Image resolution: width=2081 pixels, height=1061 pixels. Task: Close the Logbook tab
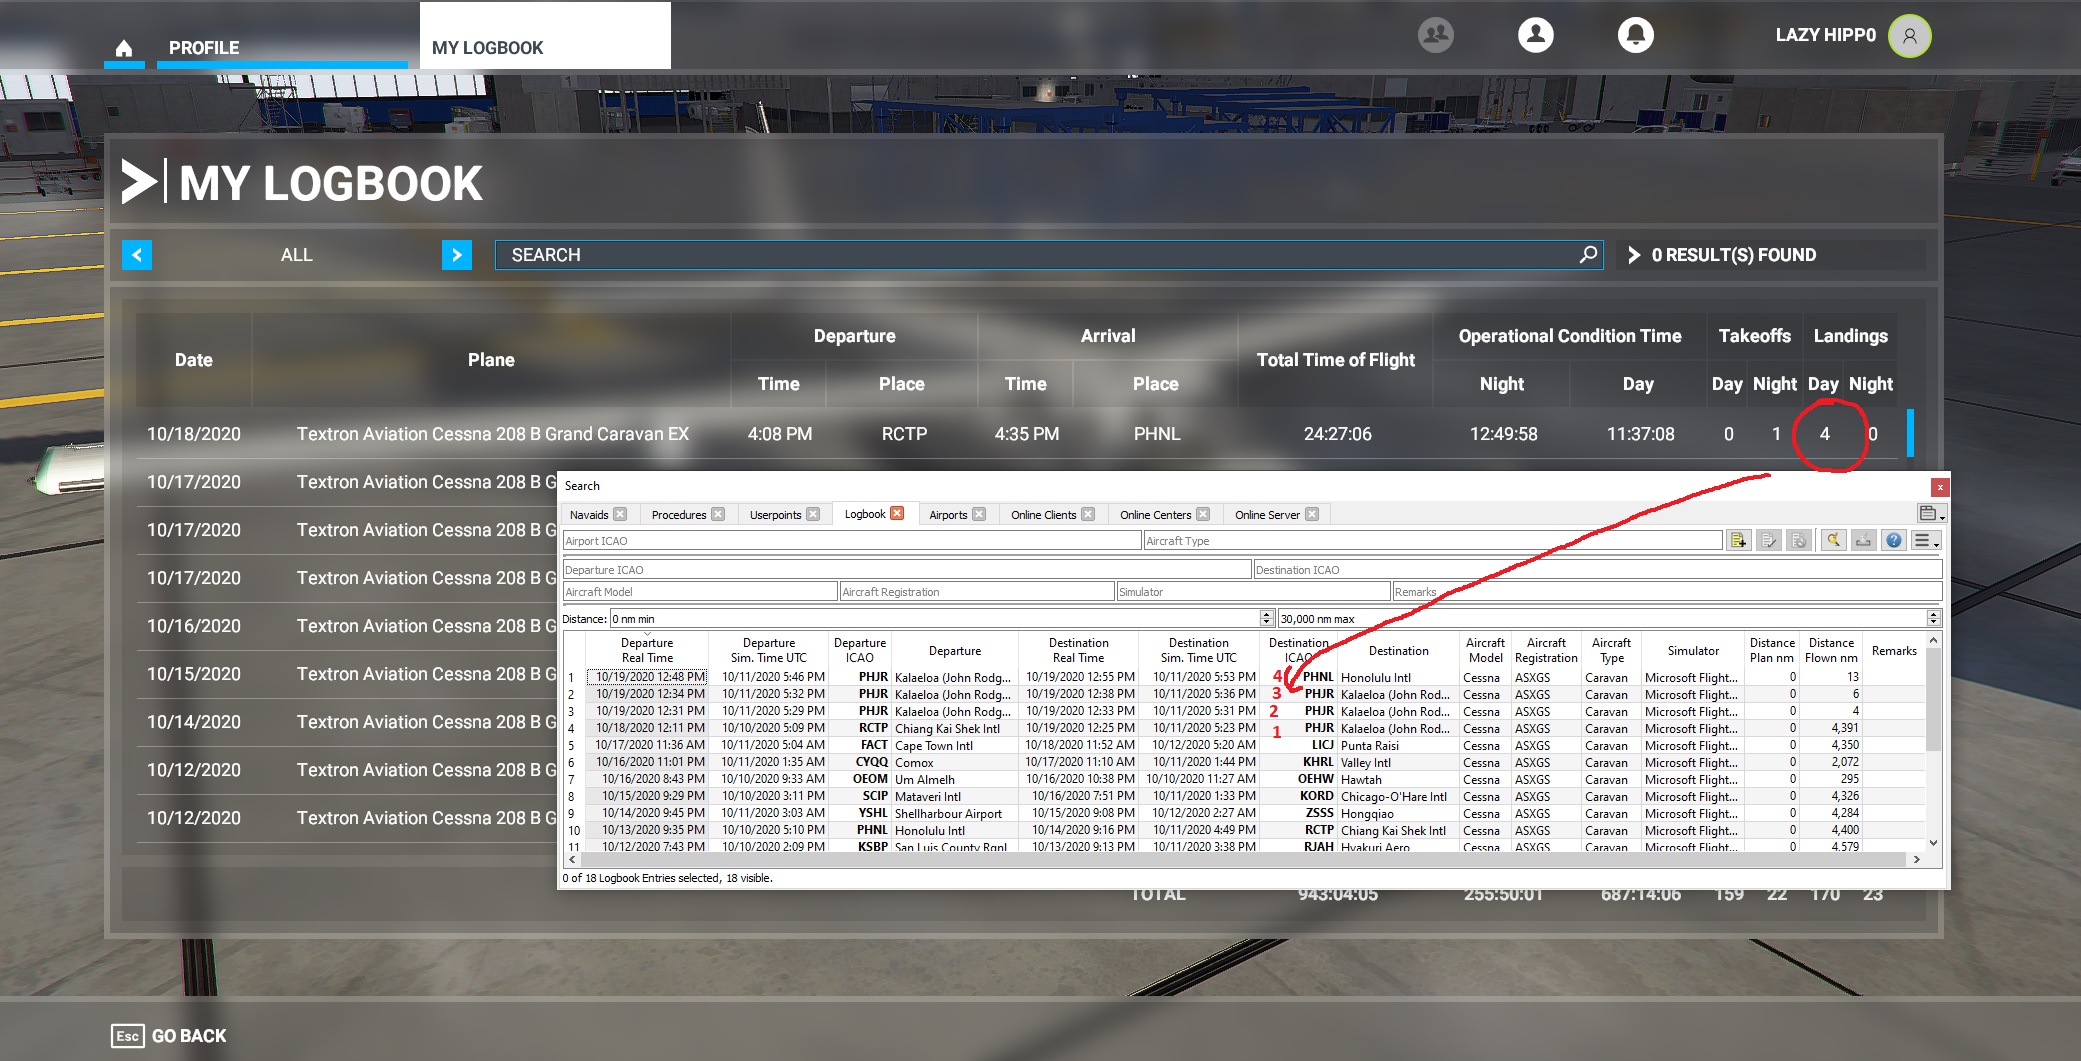point(899,512)
